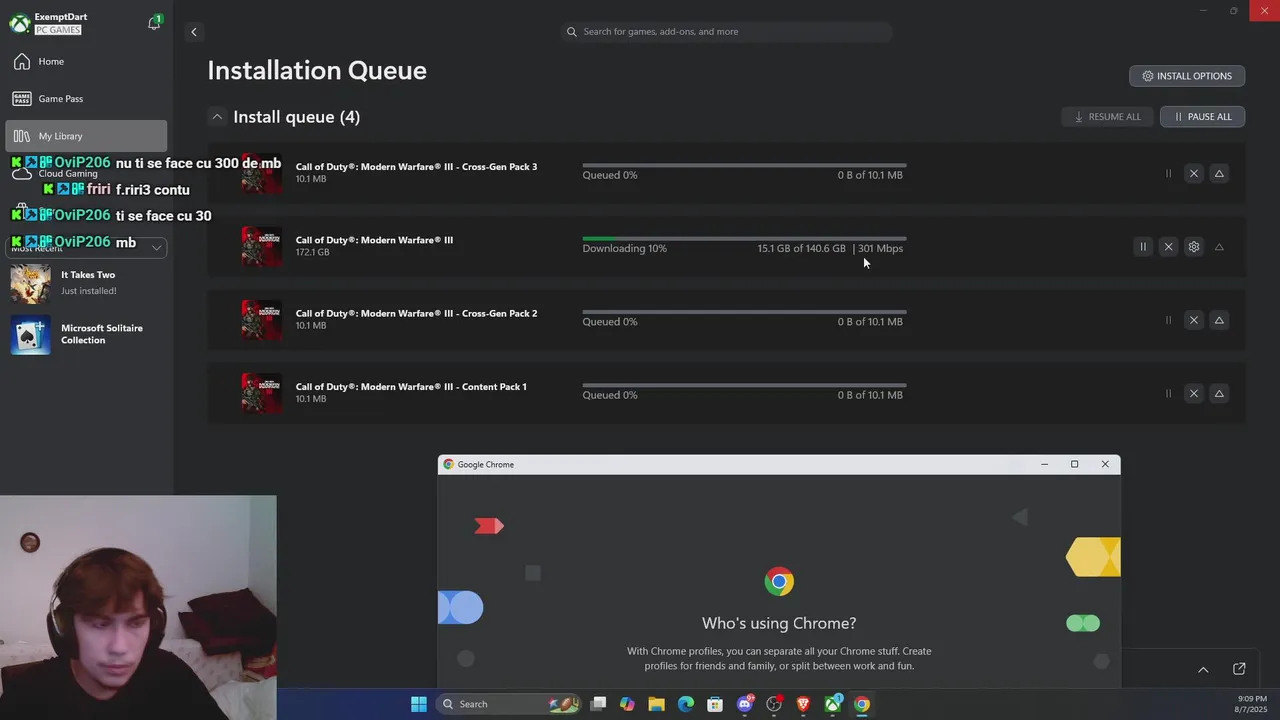Maximize the Google Chrome window
Viewport: 1280px width, 720px height.
pos(1075,464)
